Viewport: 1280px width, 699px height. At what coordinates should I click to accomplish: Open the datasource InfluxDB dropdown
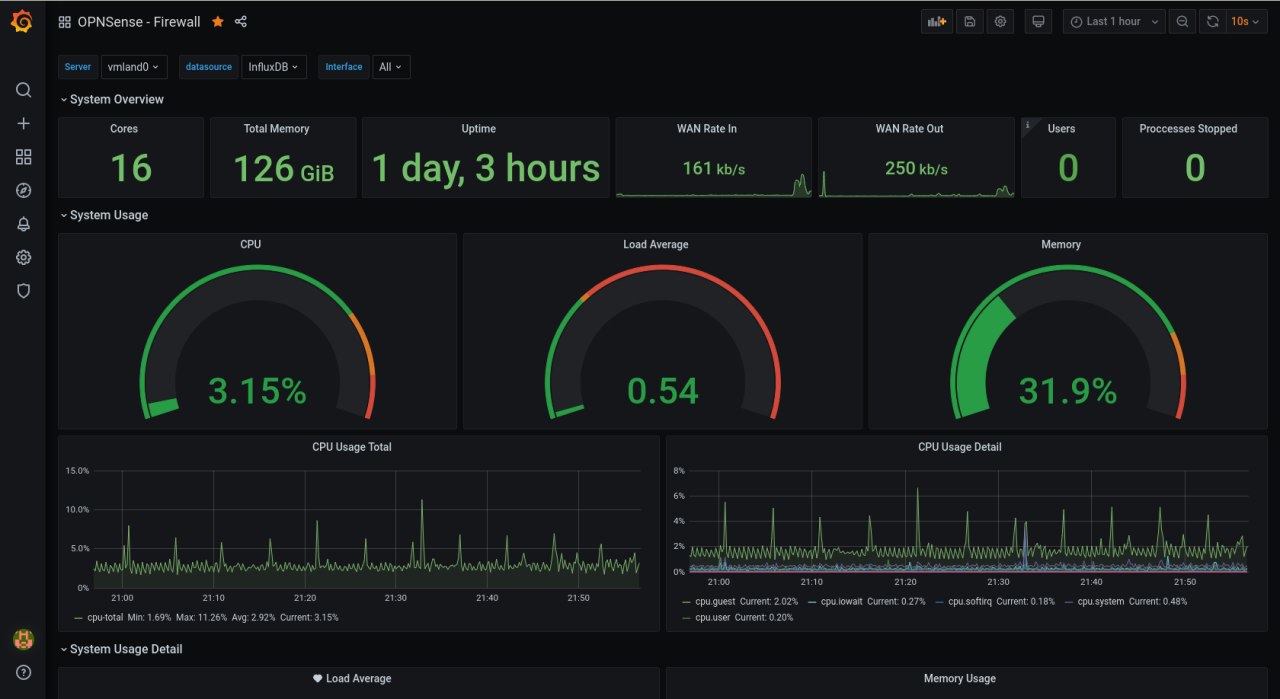point(274,67)
